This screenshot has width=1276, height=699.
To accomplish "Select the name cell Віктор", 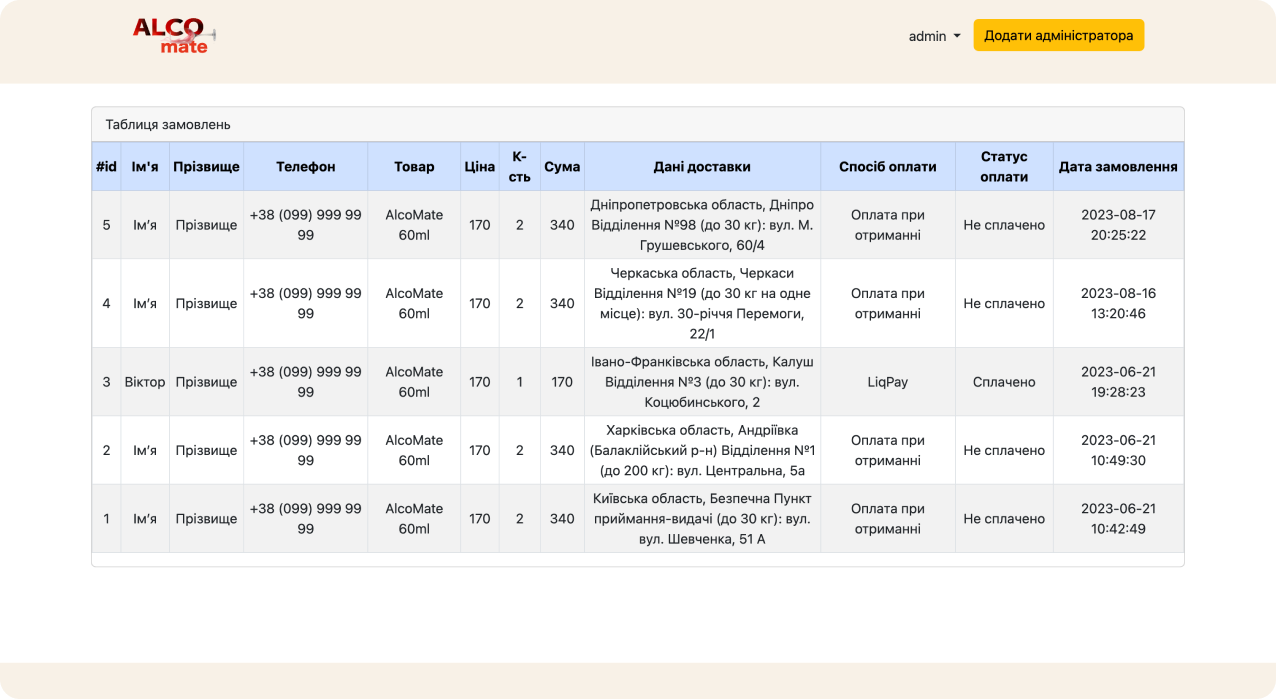I will tap(145, 382).
